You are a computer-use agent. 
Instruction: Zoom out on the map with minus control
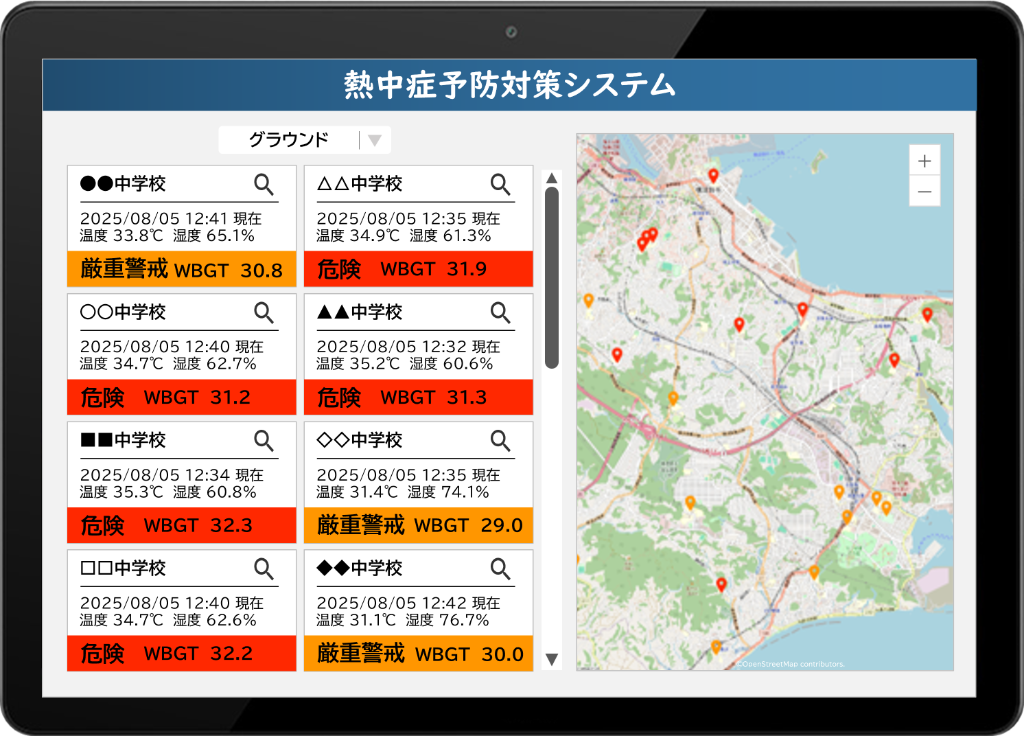click(924, 191)
